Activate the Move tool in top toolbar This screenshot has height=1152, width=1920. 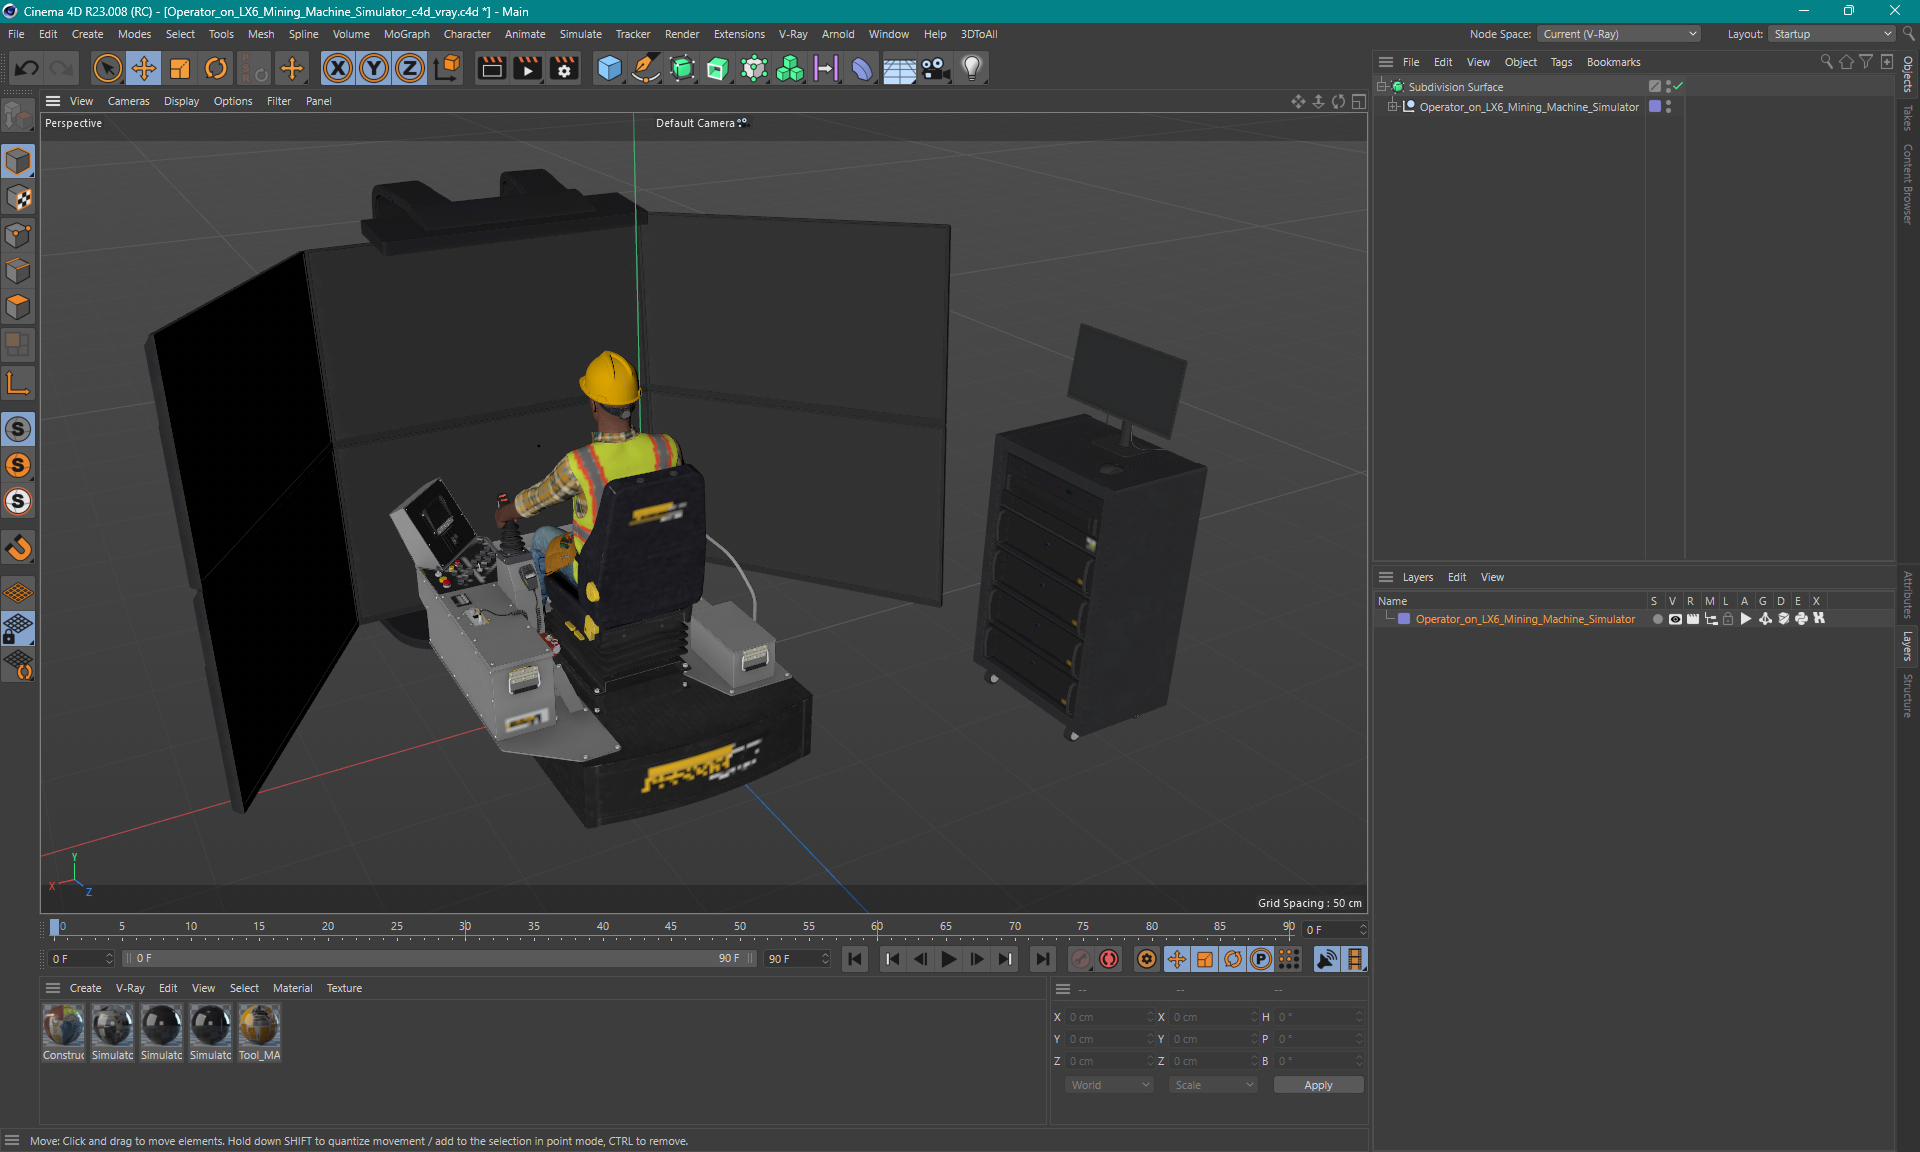[x=144, y=68]
